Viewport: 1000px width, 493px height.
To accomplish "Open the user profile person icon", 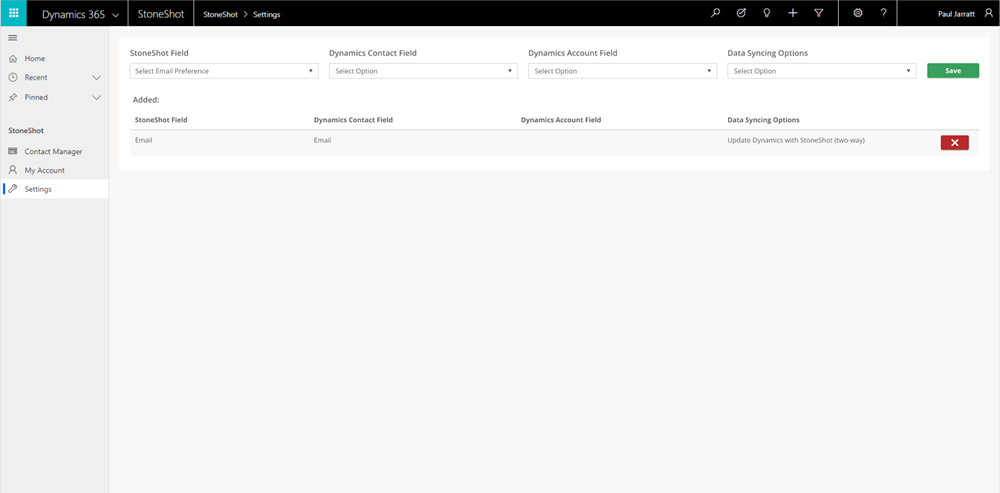I will 989,13.
